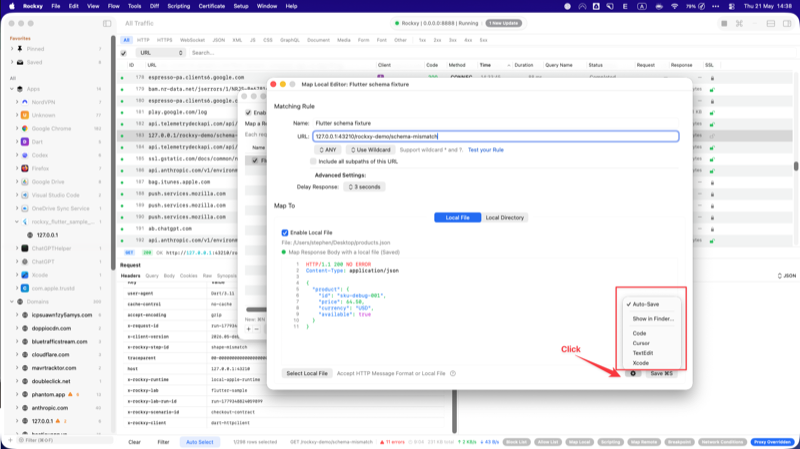Click the Select Local File button
This screenshot has height=449, width=800.
pos(307,373)
